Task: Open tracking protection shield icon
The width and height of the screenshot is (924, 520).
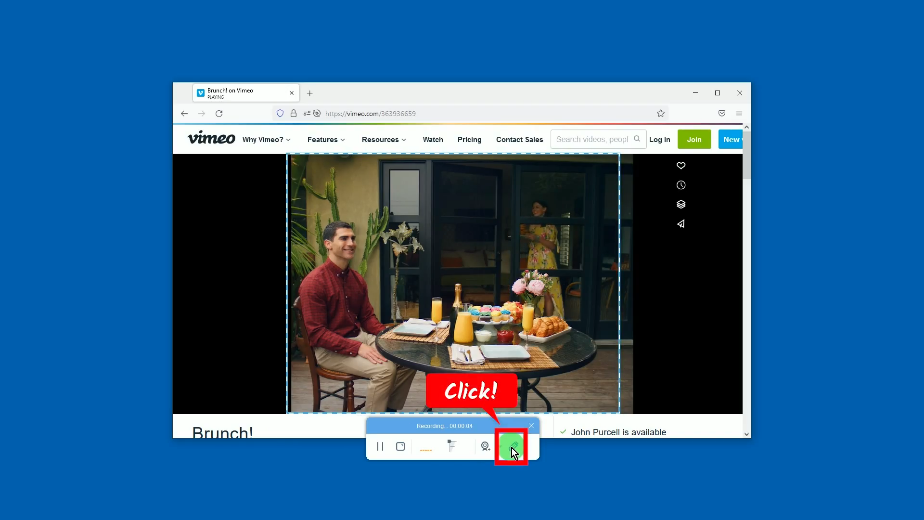Action: [x=280, y=113]
